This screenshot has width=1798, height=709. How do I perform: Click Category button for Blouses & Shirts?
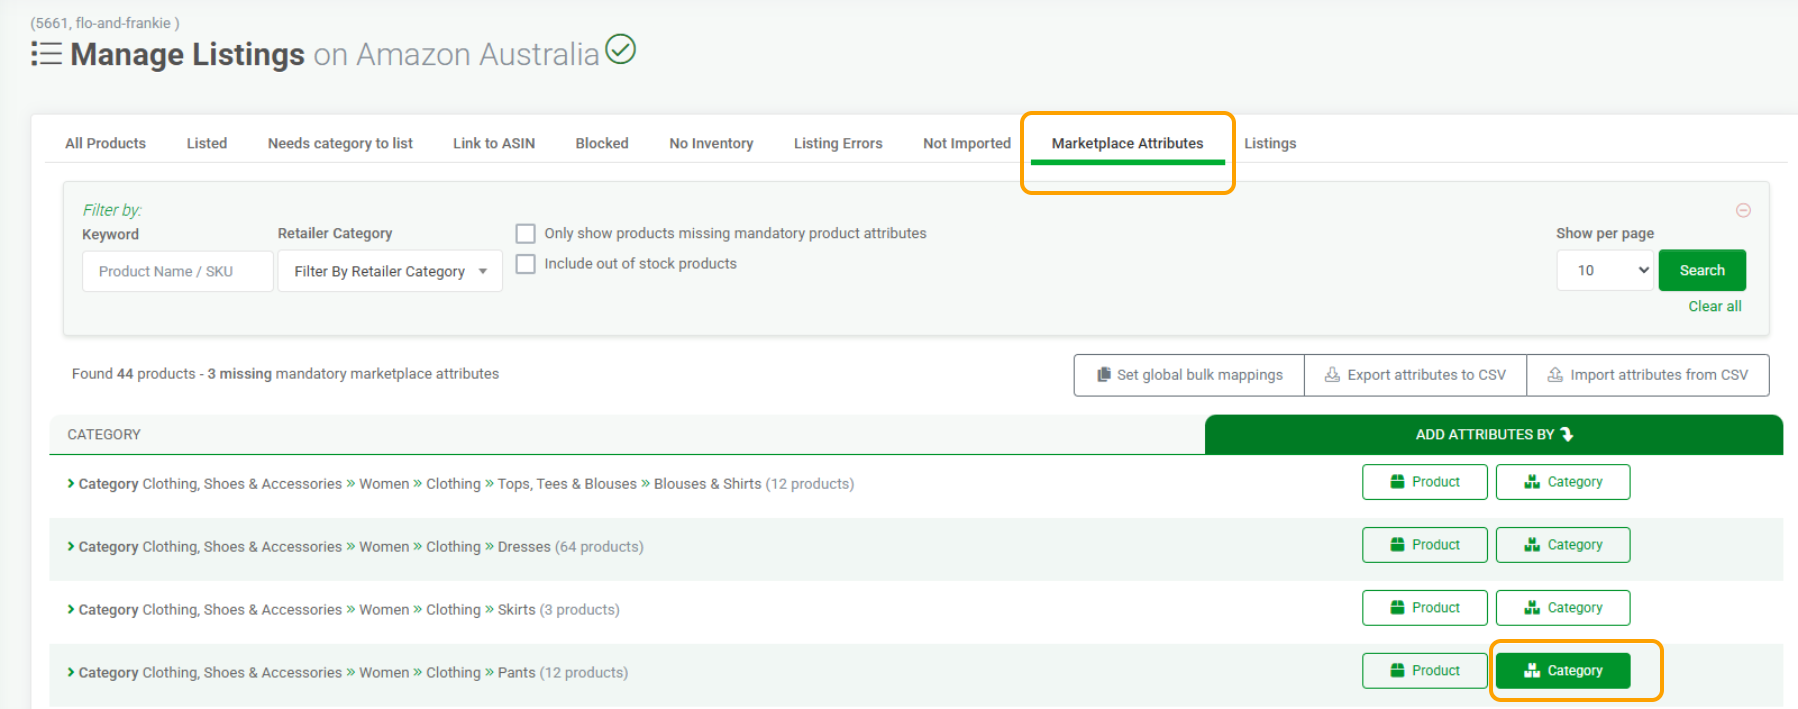coord(1562,482)
